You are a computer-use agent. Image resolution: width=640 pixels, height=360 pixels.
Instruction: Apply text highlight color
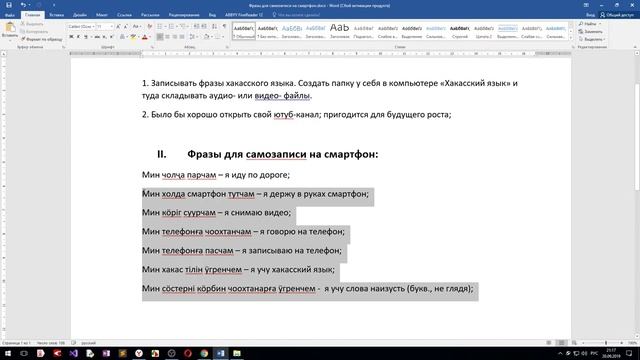pos(133,37)
